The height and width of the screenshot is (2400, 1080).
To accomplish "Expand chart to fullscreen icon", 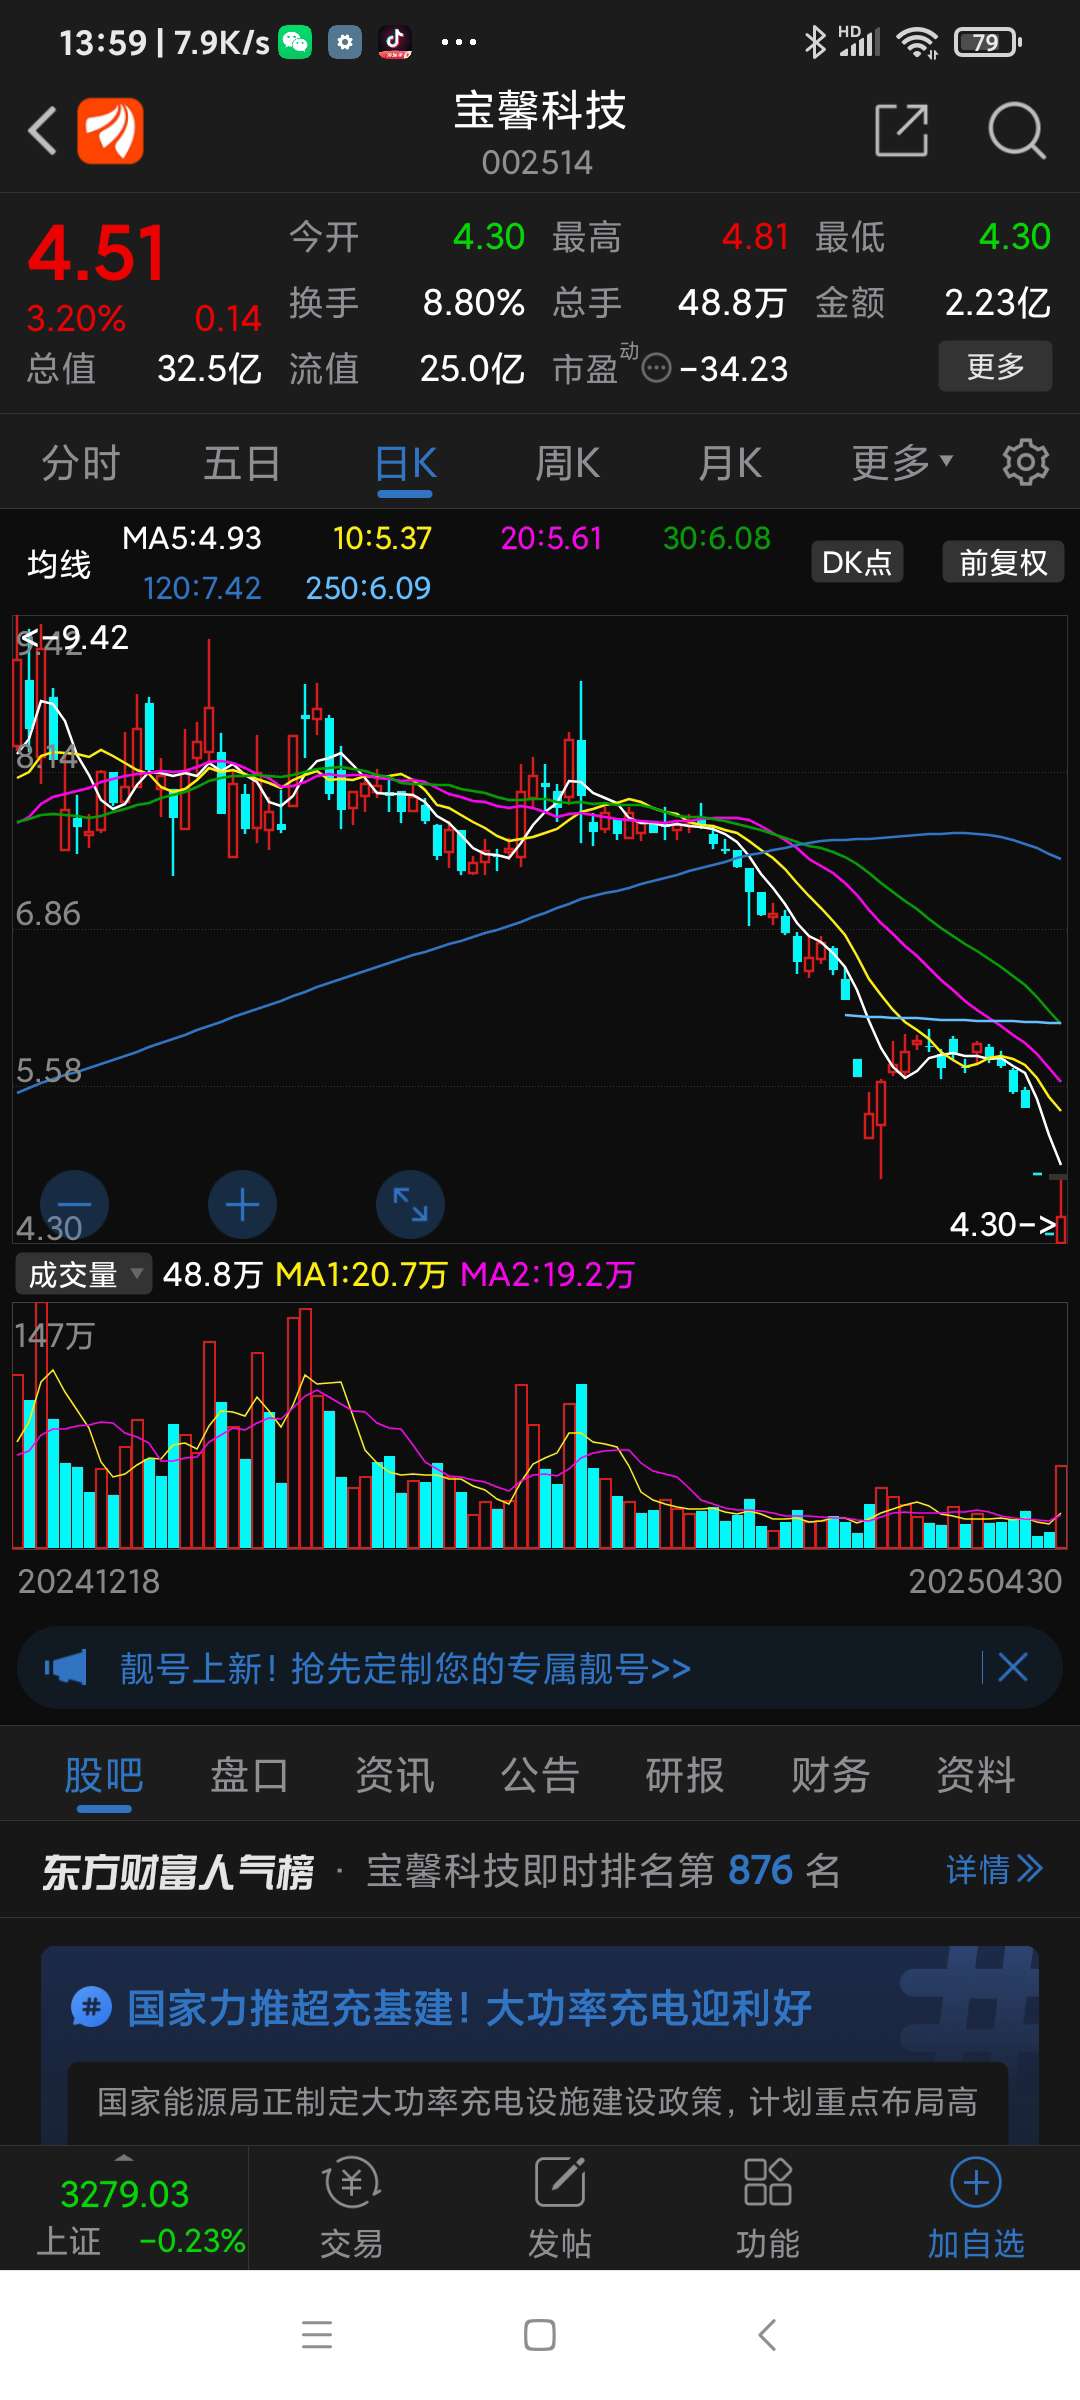I will [410, 1204].
